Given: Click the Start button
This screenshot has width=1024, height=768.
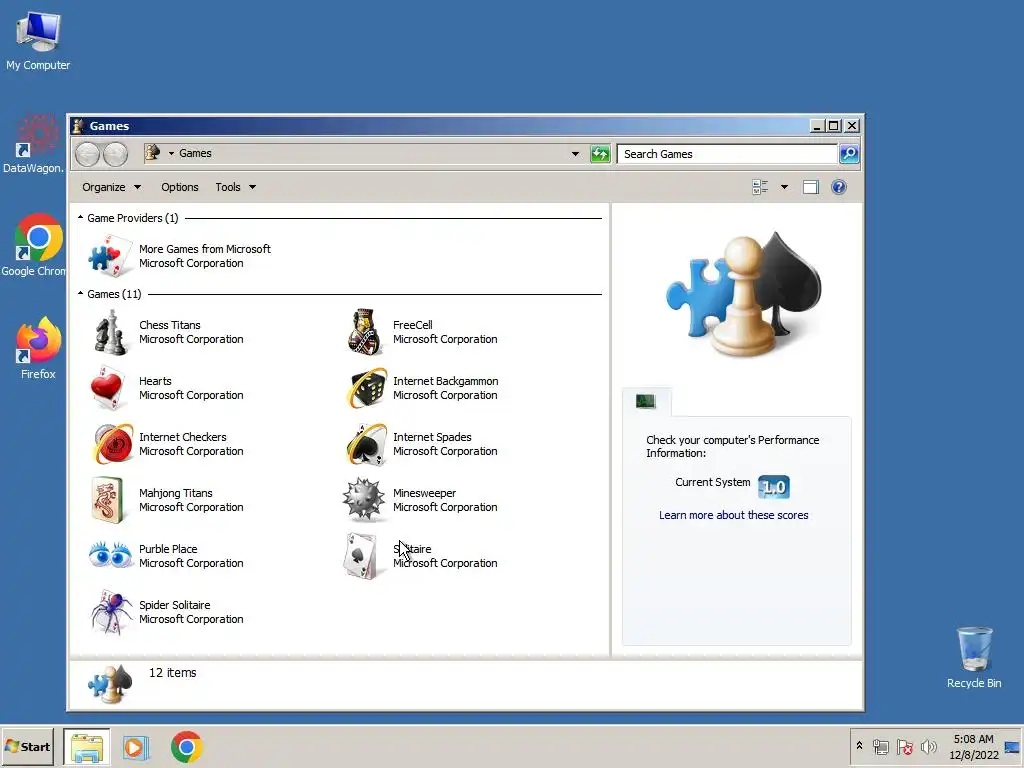Looking at the screenshot, I should 27,746.
